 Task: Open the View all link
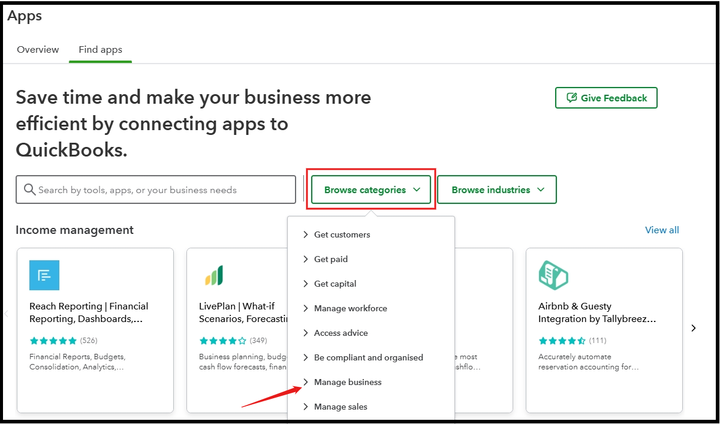662,230
